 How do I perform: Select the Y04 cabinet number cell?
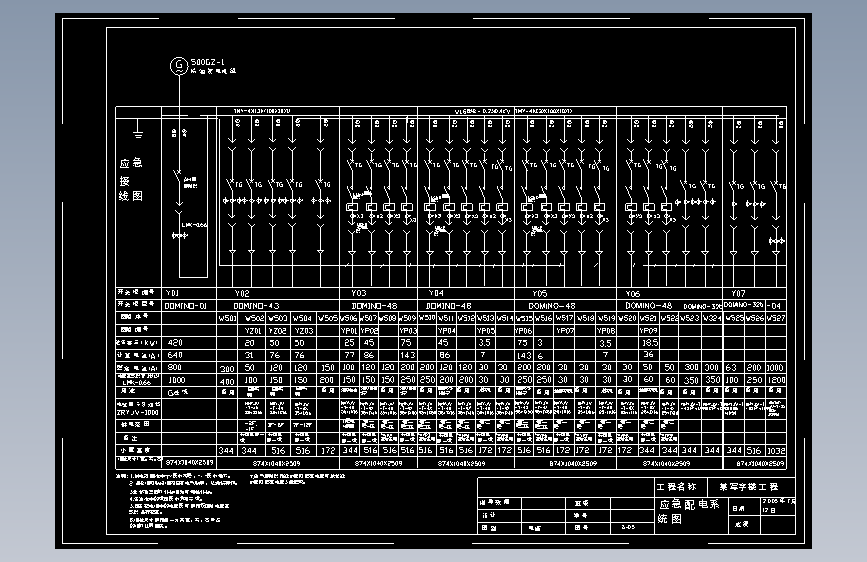[436, 293]
